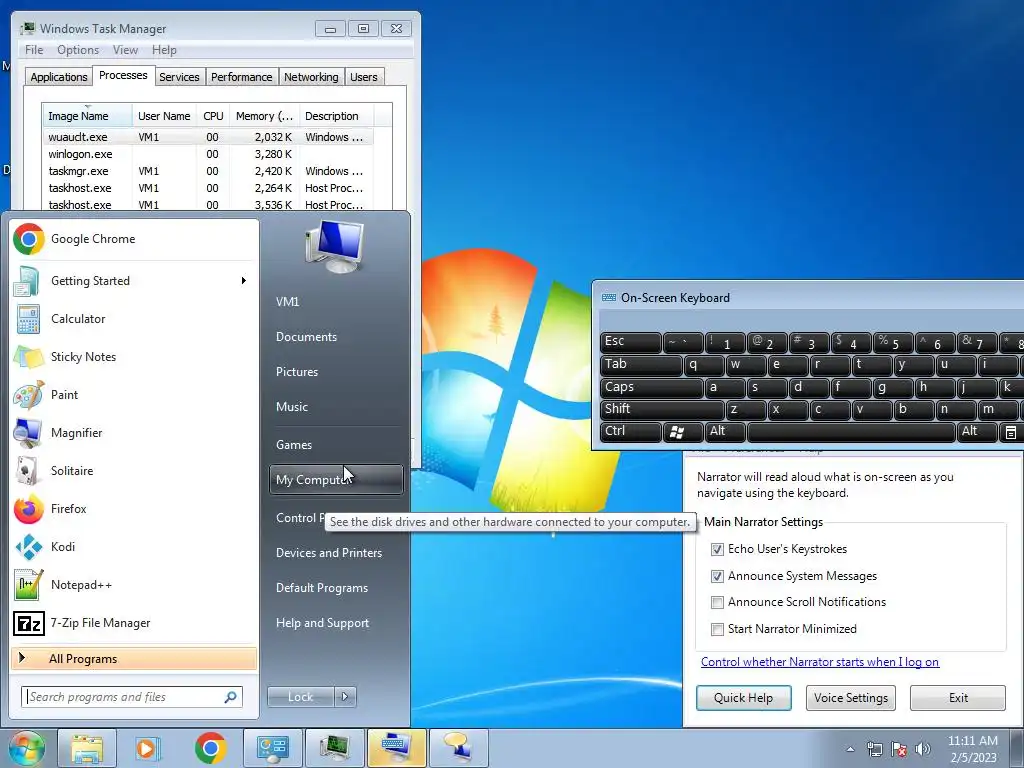Open Task Manager File menu

[x=34, y=50]
